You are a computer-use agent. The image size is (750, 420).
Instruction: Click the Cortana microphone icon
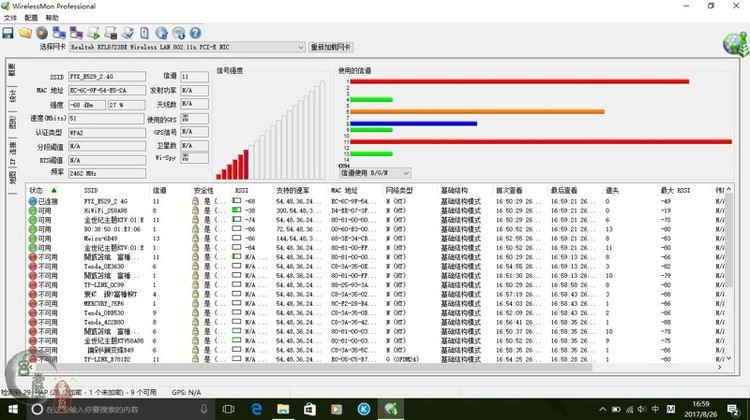[204, 409]
